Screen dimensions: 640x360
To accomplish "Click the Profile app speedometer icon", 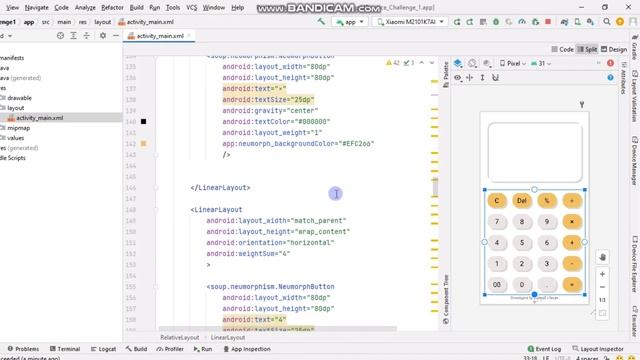I will tap(522, 22).
